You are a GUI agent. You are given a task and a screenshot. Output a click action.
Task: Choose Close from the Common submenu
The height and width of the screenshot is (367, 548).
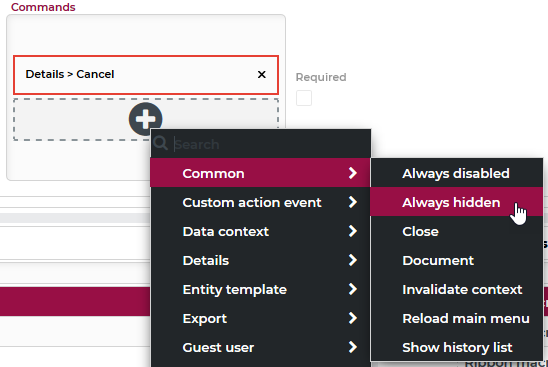[456, 231]
